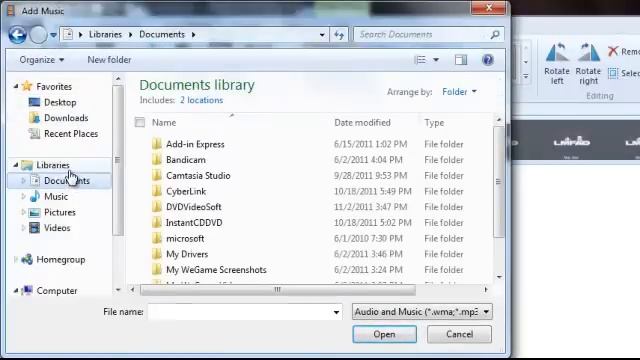Click the Cancel button
This screenshot has width=640, height=360.
[459, 334]
